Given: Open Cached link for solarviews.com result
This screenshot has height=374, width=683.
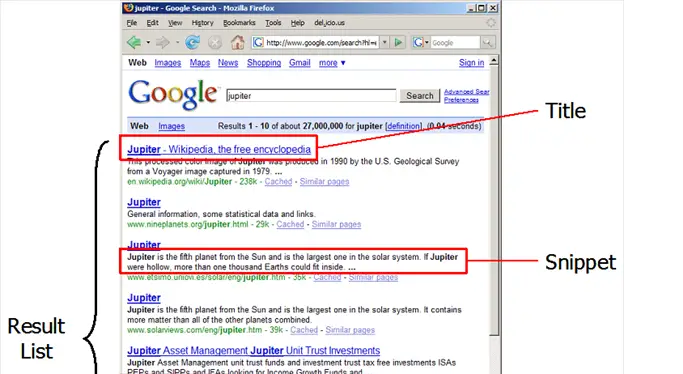Looking at the screenshot, I should (x=304, y=330).
